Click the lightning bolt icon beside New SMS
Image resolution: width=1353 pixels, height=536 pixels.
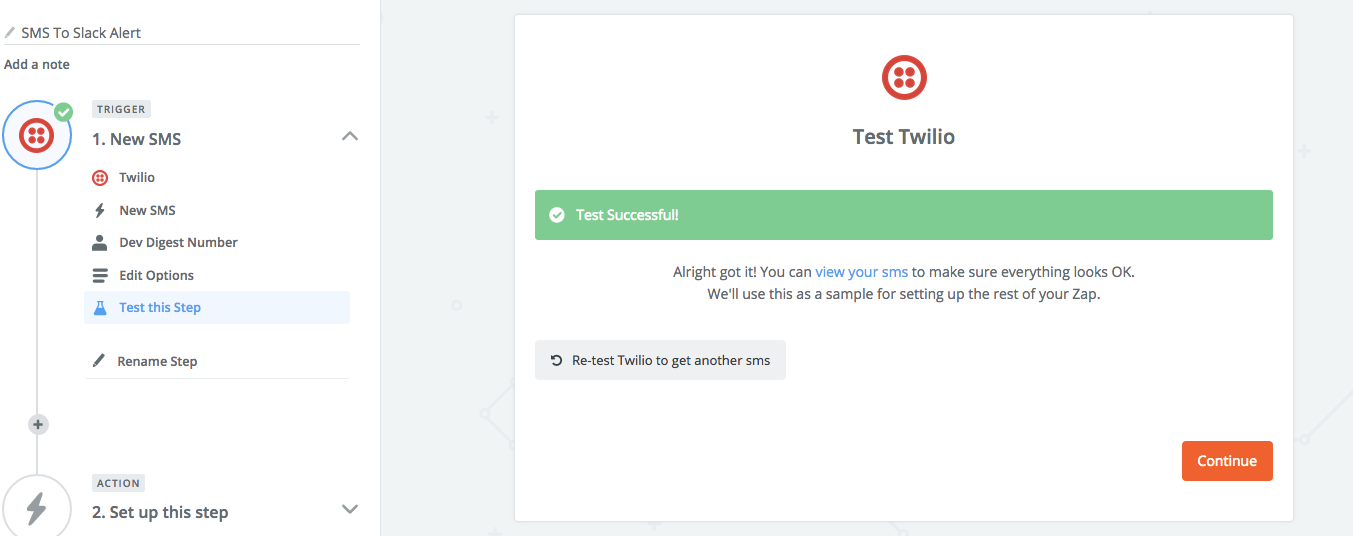click(x=100, y=211)
